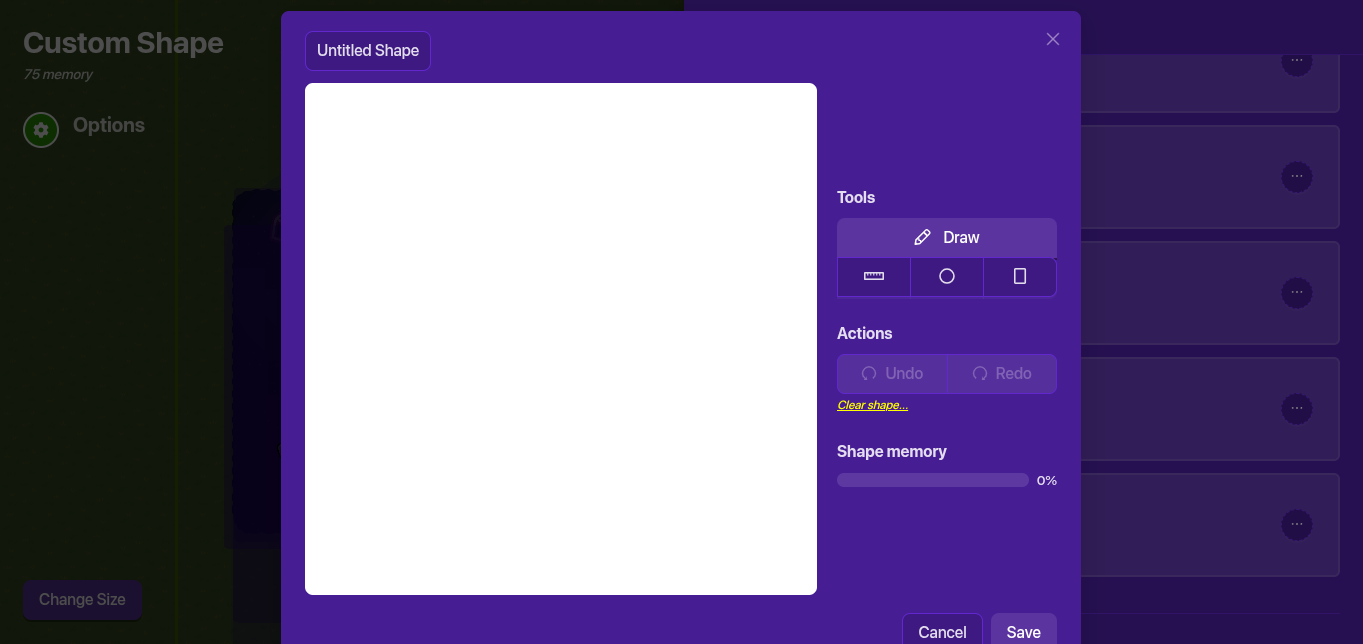Open the second ellipsis menu from the top
Screen dimensions: 1363x644
pyautogui.click(x=1296, y=177)
